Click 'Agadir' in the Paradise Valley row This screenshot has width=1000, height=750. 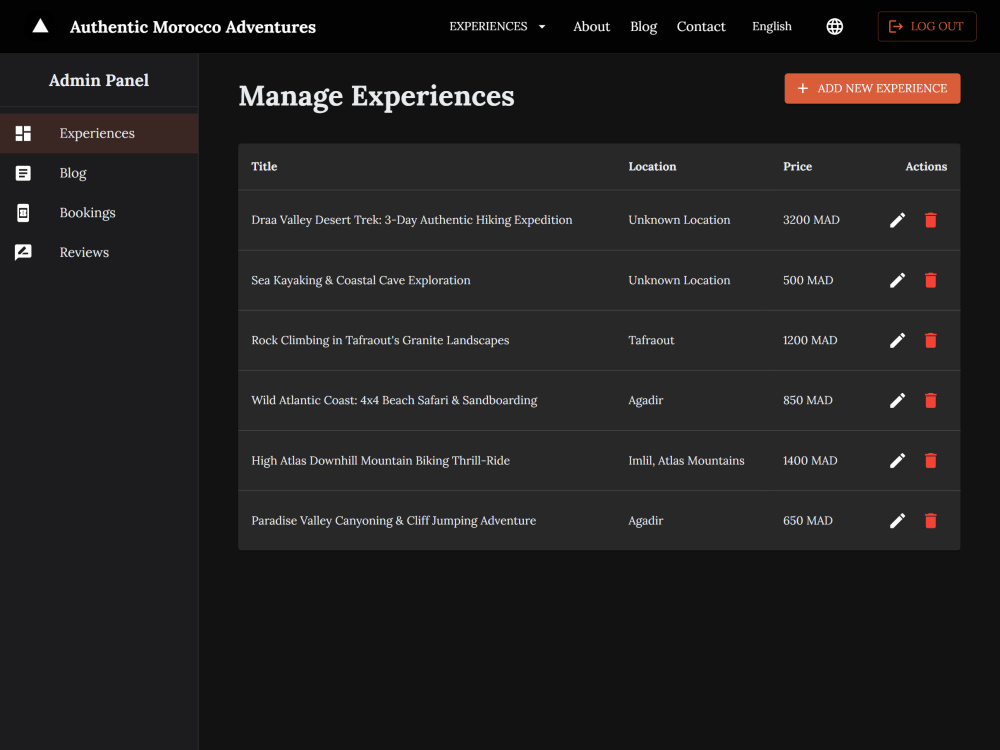coord(645,520)
